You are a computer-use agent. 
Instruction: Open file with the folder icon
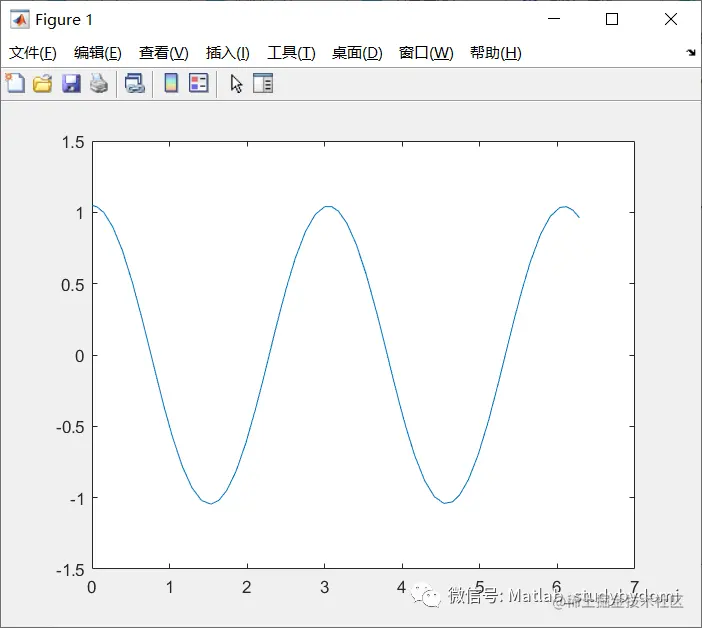[43, 84]
